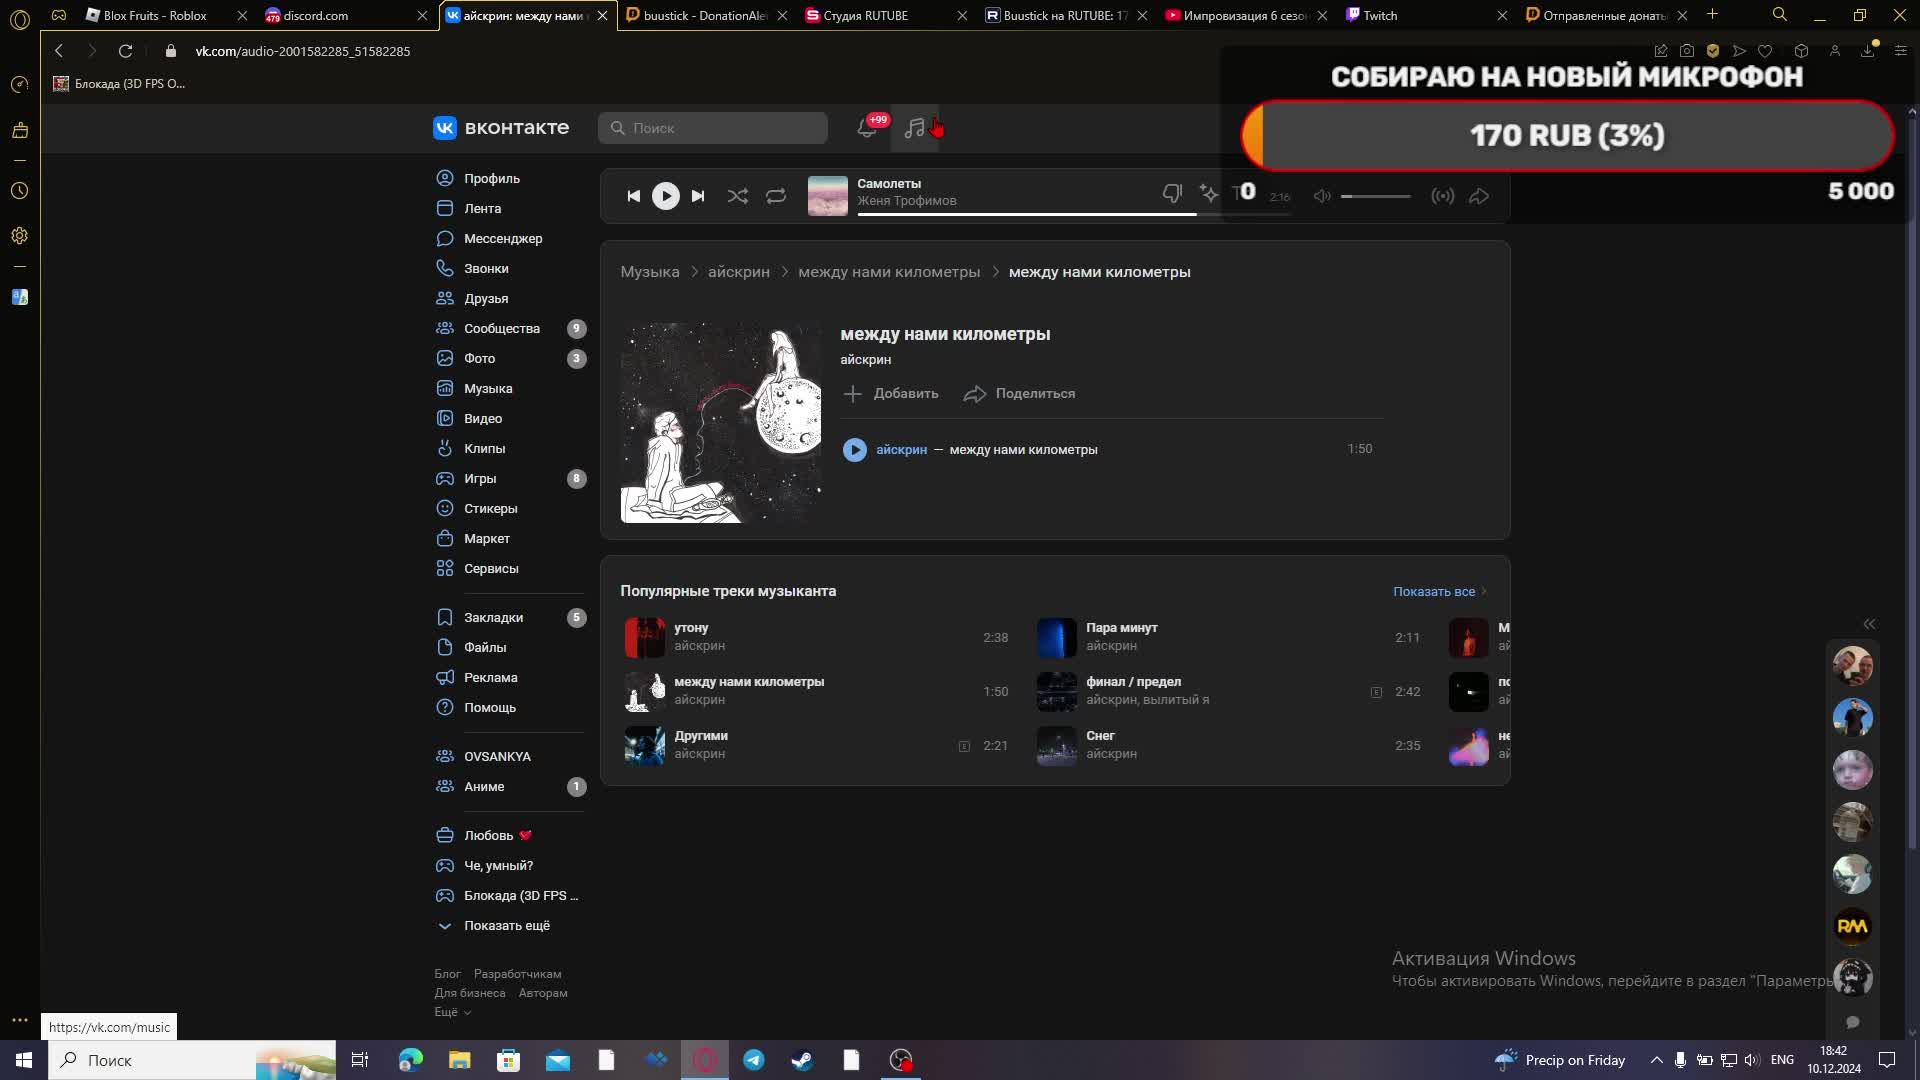Toggle shuffle playback mode
This screenshot has height=1080, width=1920.
click(737, 196)
